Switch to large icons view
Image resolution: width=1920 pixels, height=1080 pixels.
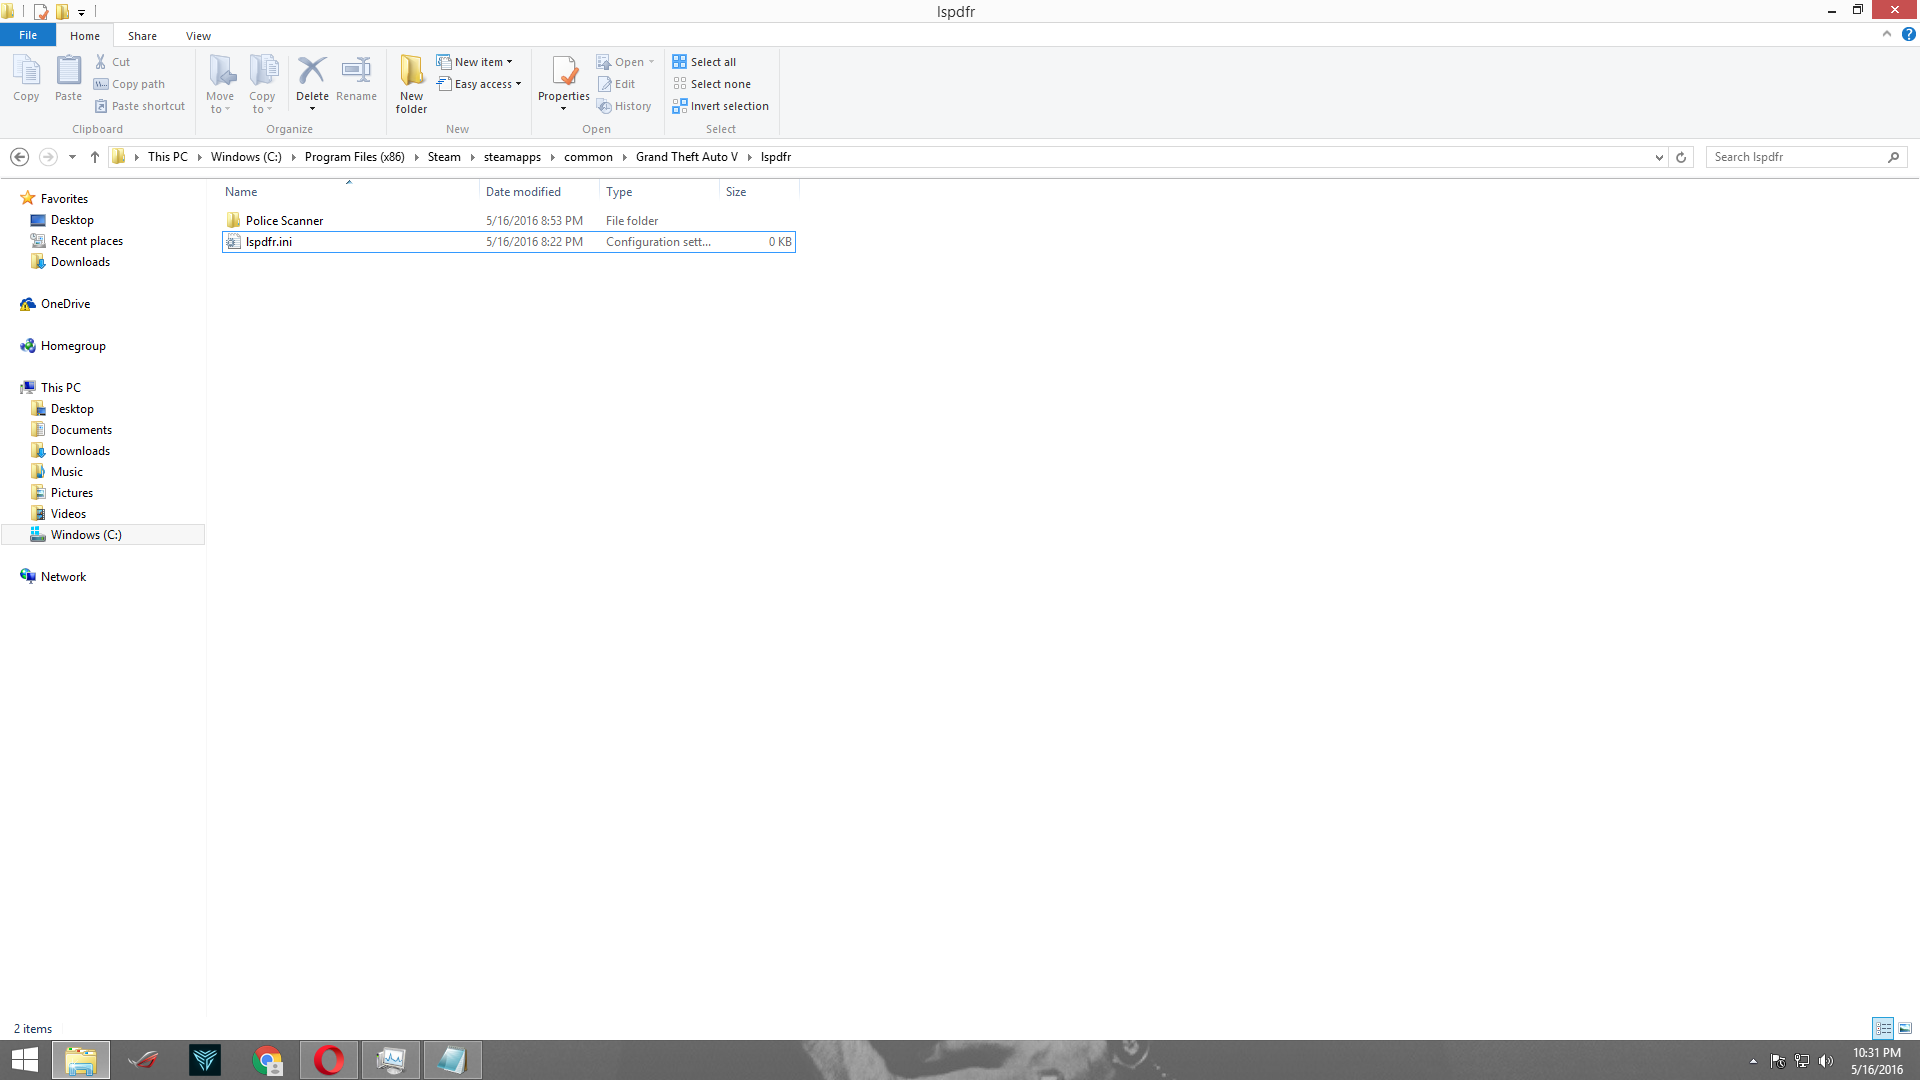[x=1905, y=1028]
